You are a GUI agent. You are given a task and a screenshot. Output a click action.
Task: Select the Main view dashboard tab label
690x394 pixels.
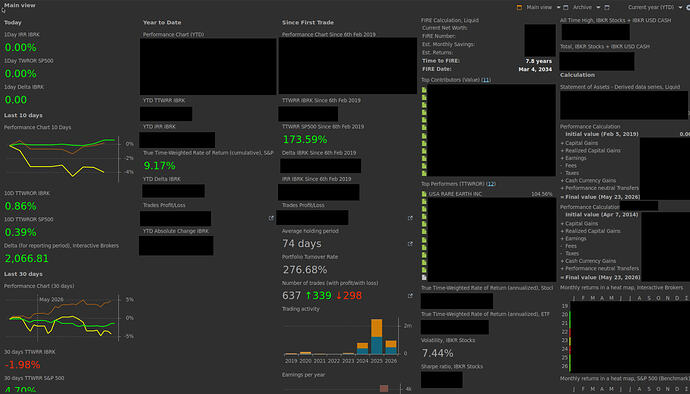coord(539,7)
